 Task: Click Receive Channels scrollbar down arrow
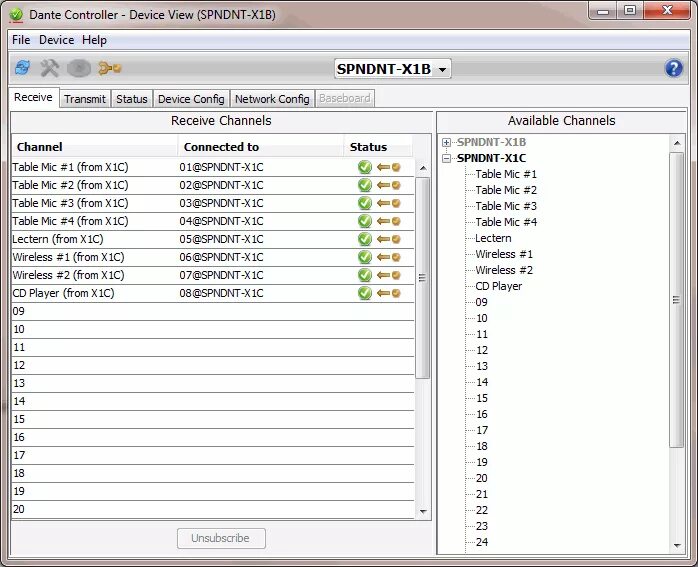click(423, 511)
